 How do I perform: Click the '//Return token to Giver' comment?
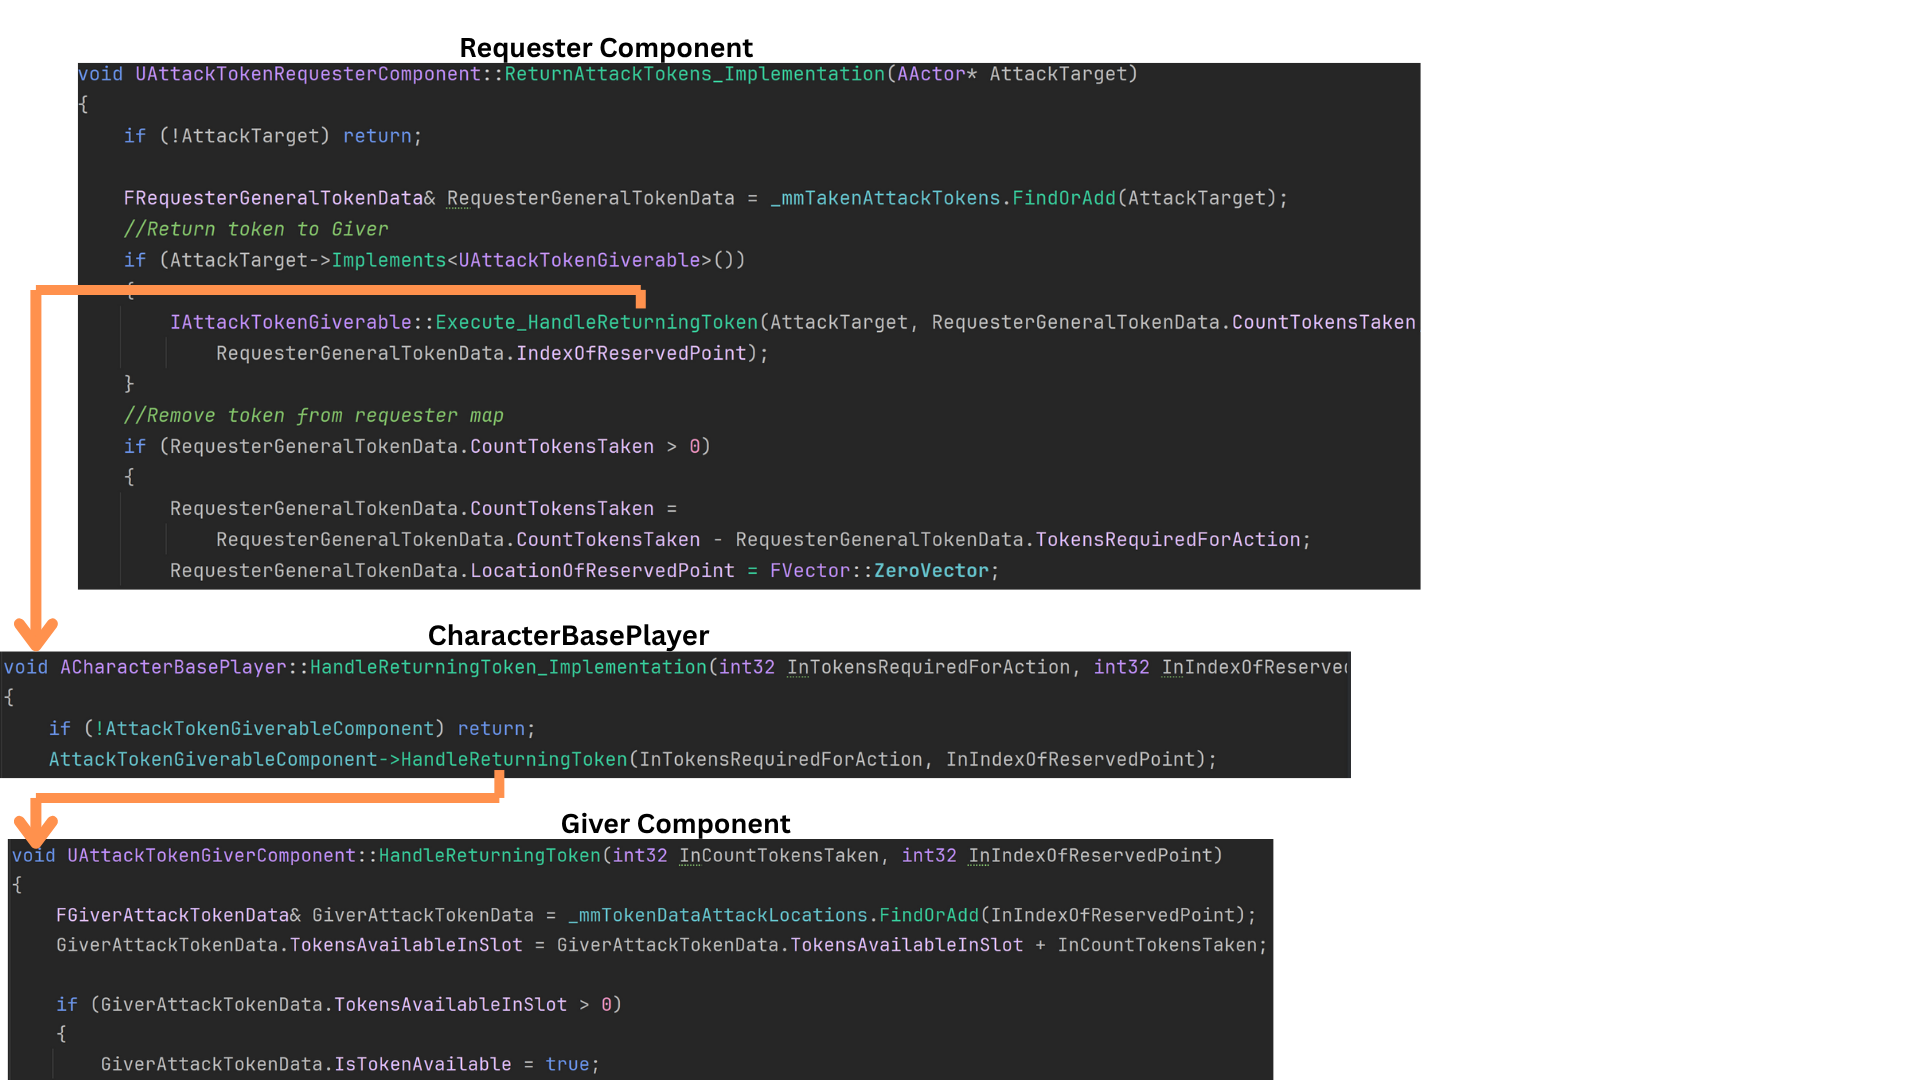coord(256,229)
